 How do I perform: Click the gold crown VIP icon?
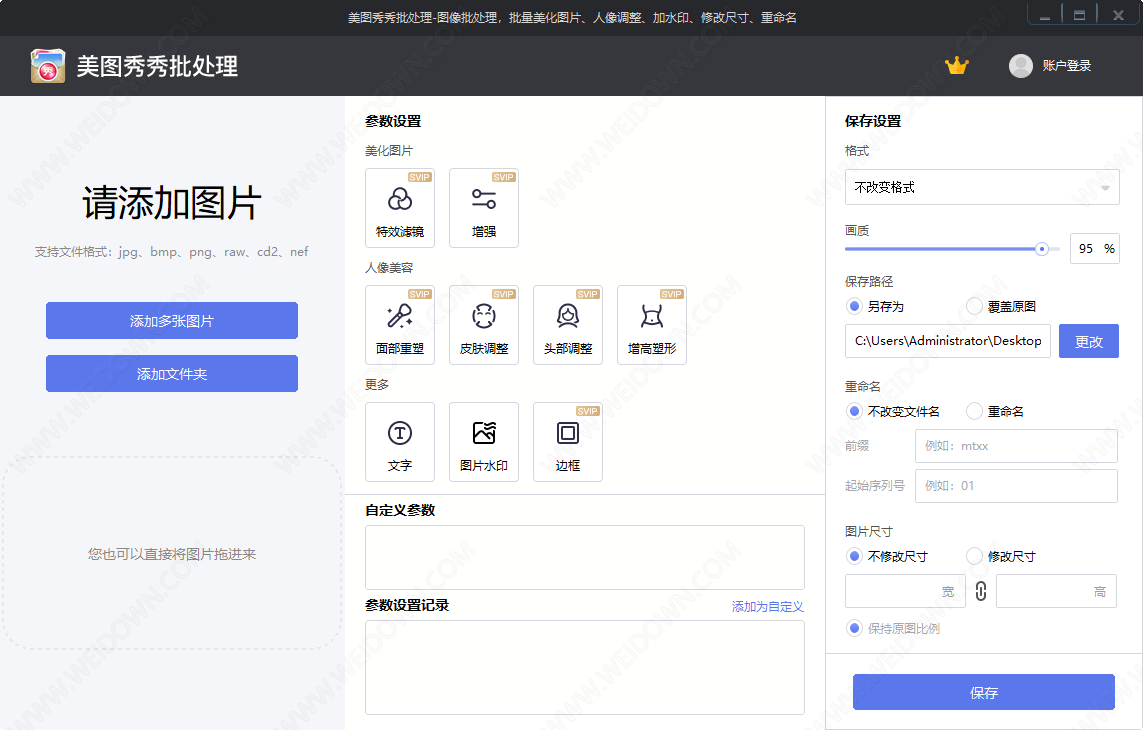(x=956, y=66)
